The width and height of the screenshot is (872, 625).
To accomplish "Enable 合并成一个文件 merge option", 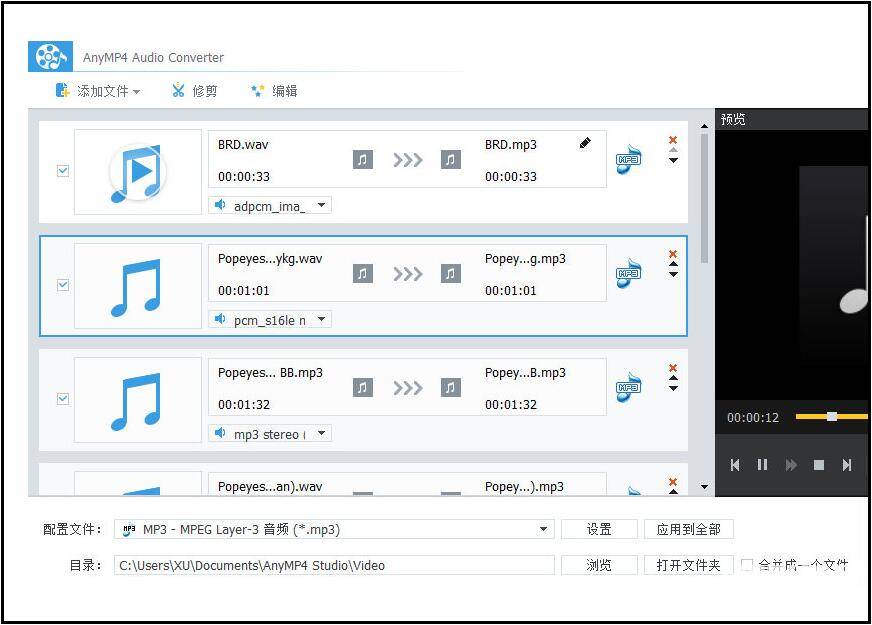I will (744, 564).
